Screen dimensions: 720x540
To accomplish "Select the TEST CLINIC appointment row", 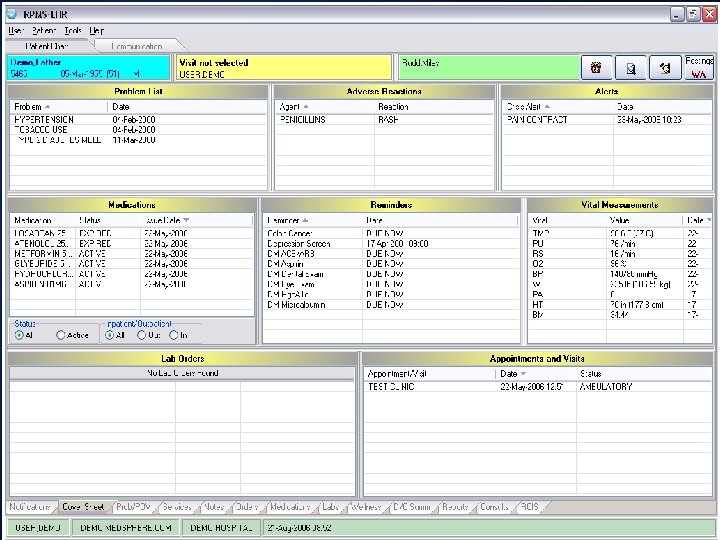I will click(x=537, y=387).
